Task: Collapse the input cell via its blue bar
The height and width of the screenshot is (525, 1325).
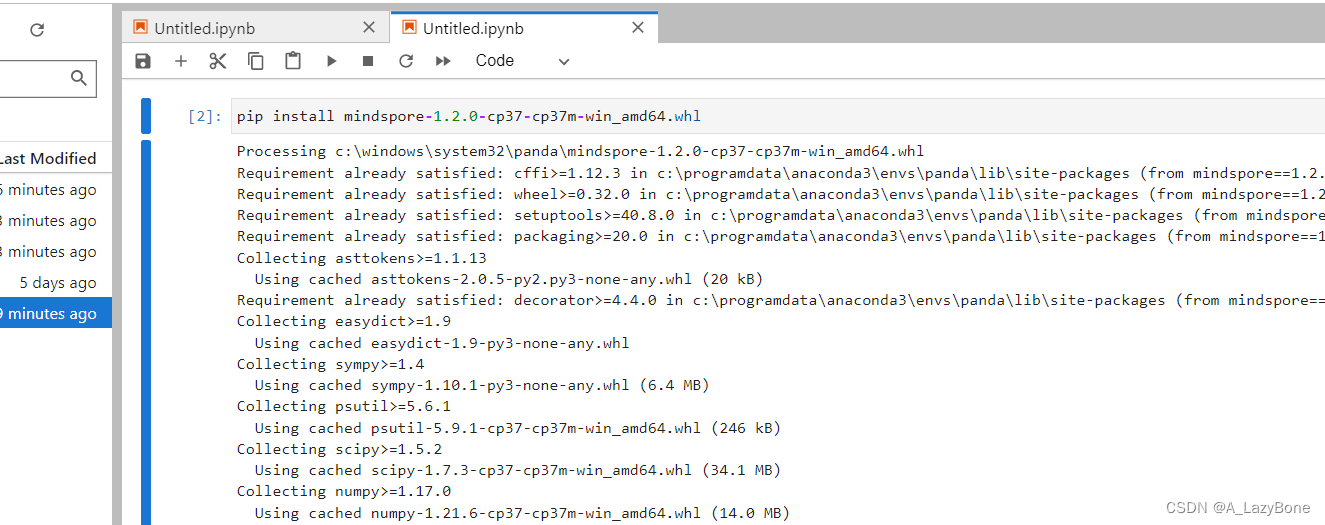Action: tap(146, 116)
